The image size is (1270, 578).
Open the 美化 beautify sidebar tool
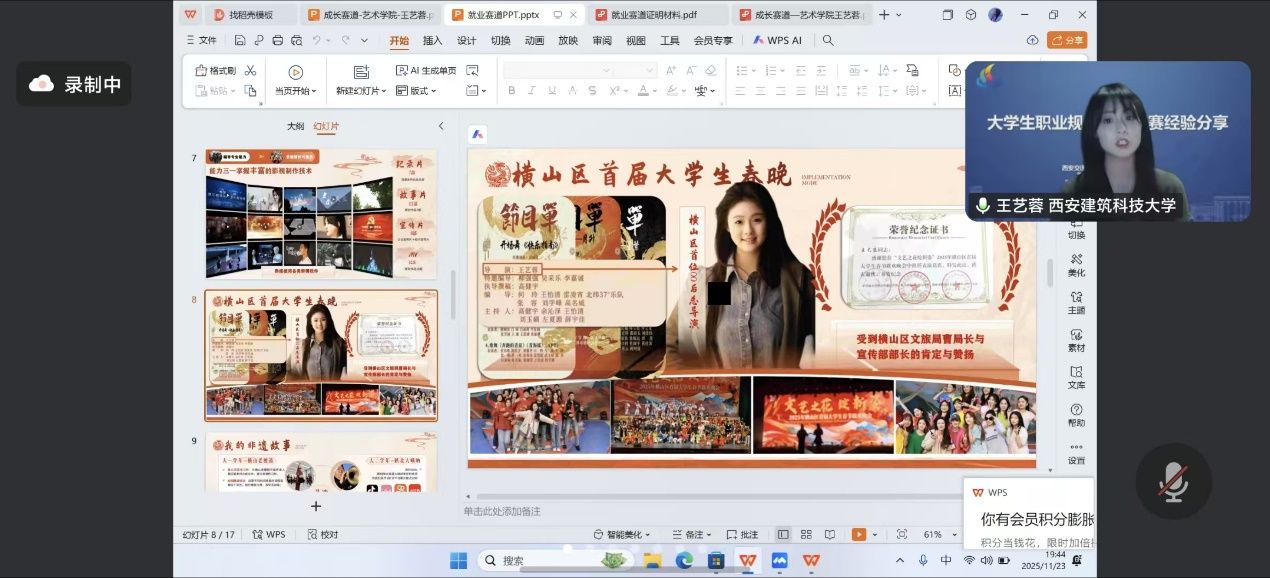[x=1076, y=264]
